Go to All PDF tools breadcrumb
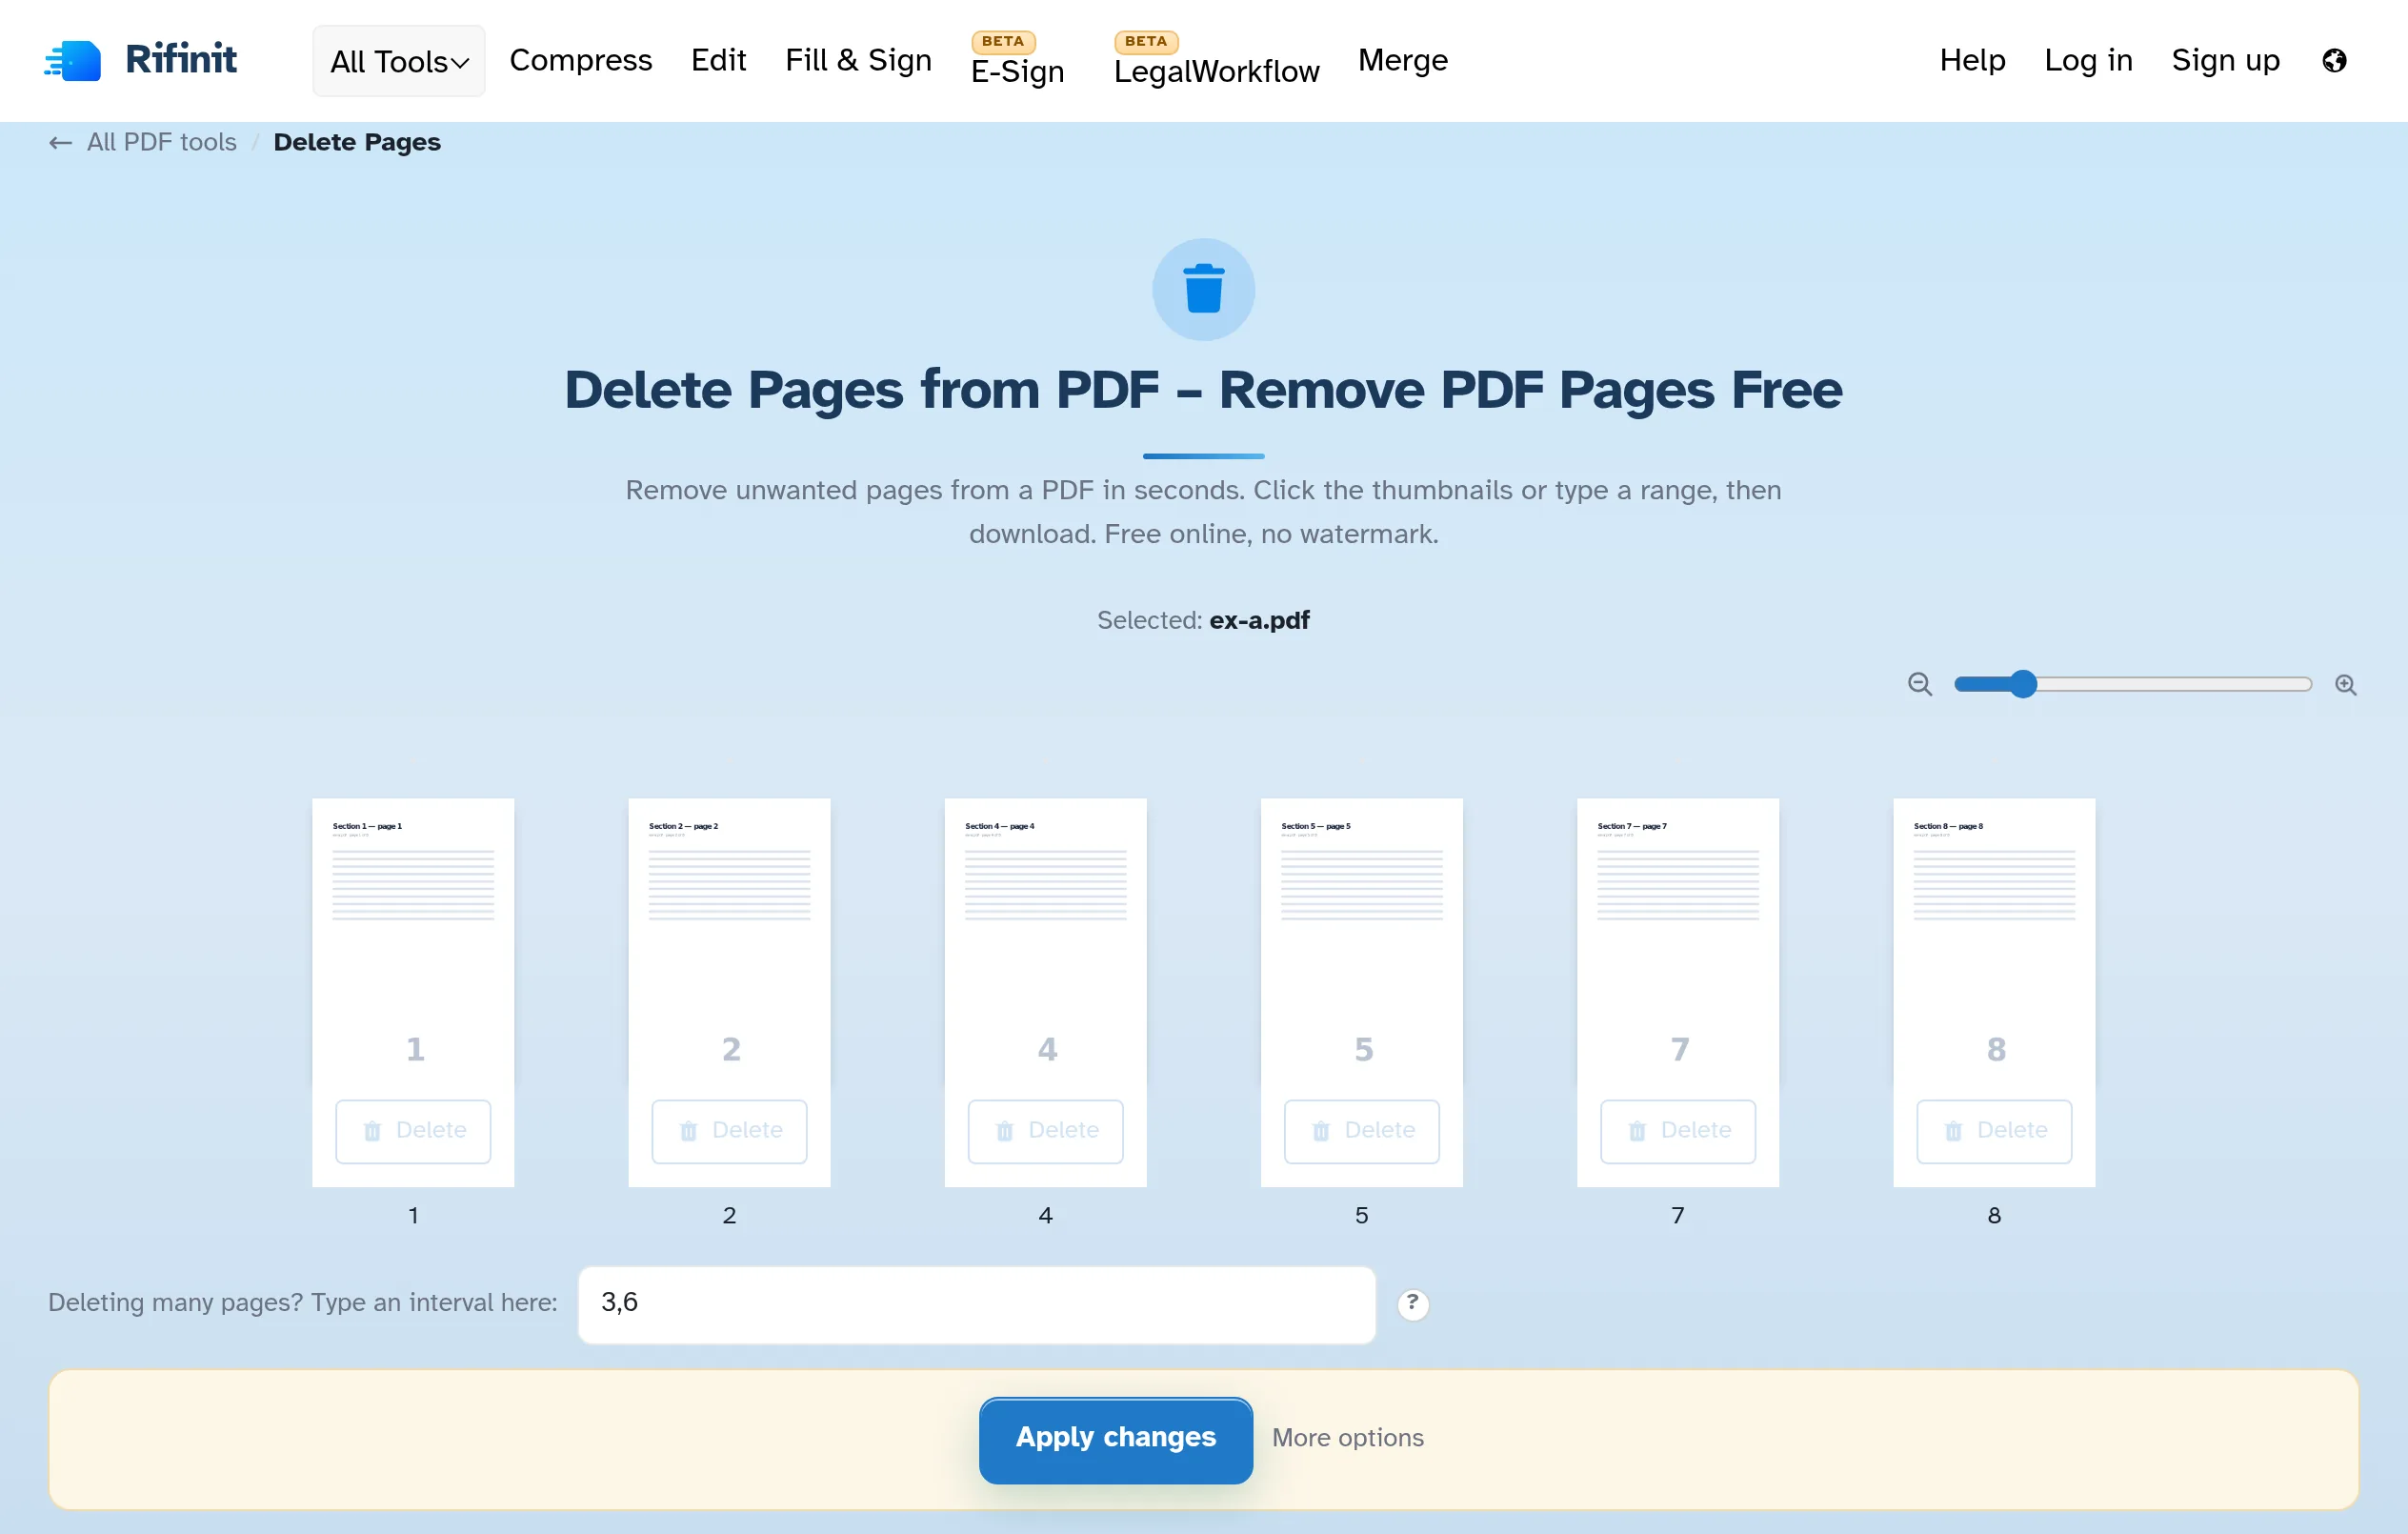The image size is (2408, 1534). pyautogui.click(x=162, y=142)
